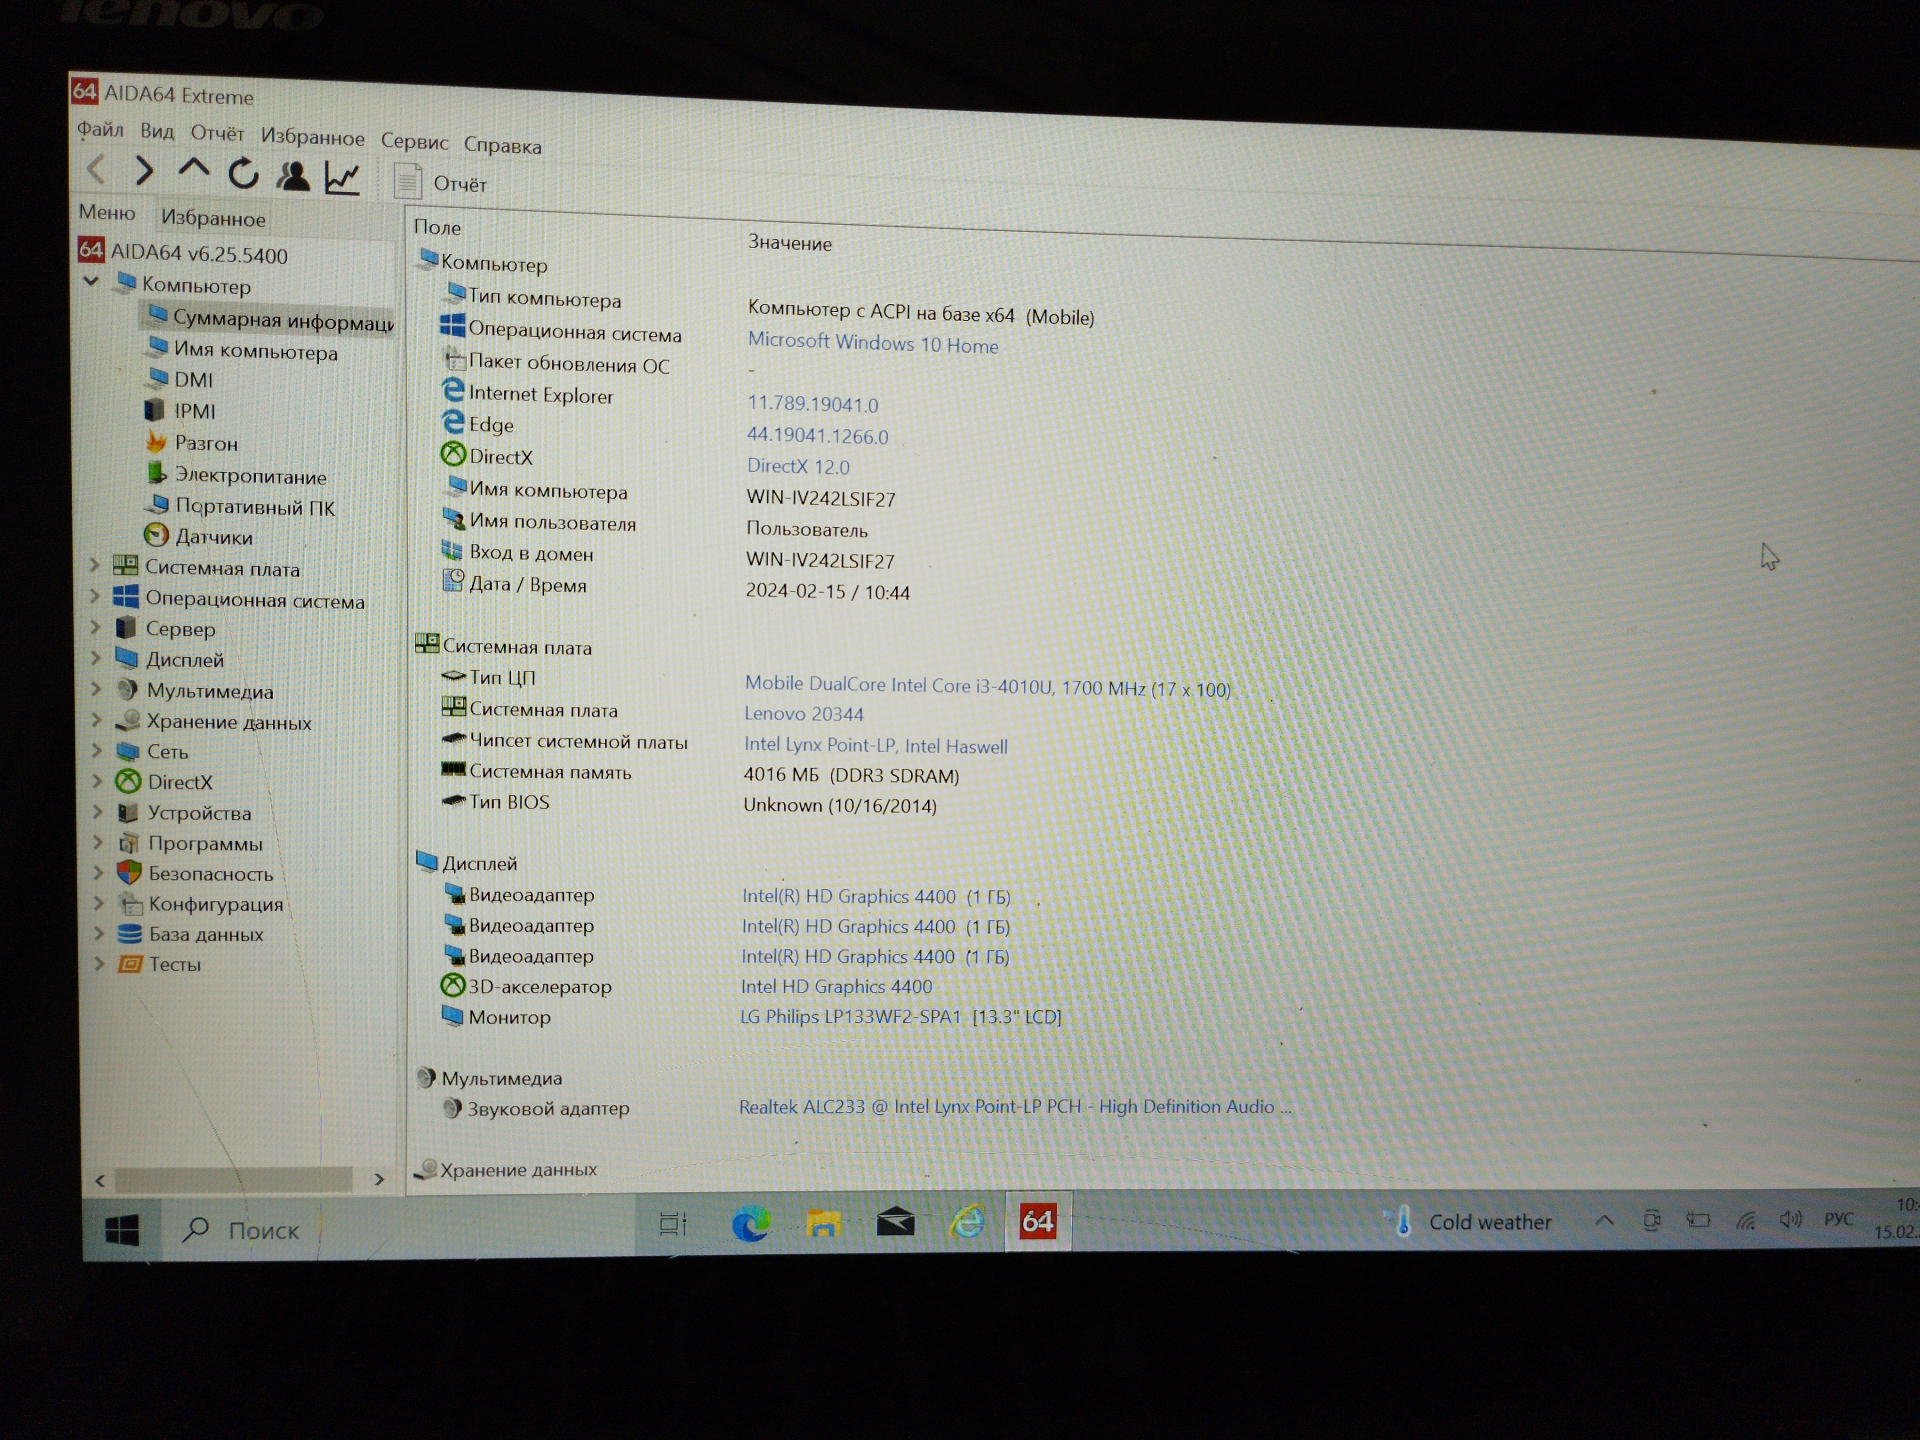Open Mail app from taskbar
1920x1440 pixels.
895,1221
